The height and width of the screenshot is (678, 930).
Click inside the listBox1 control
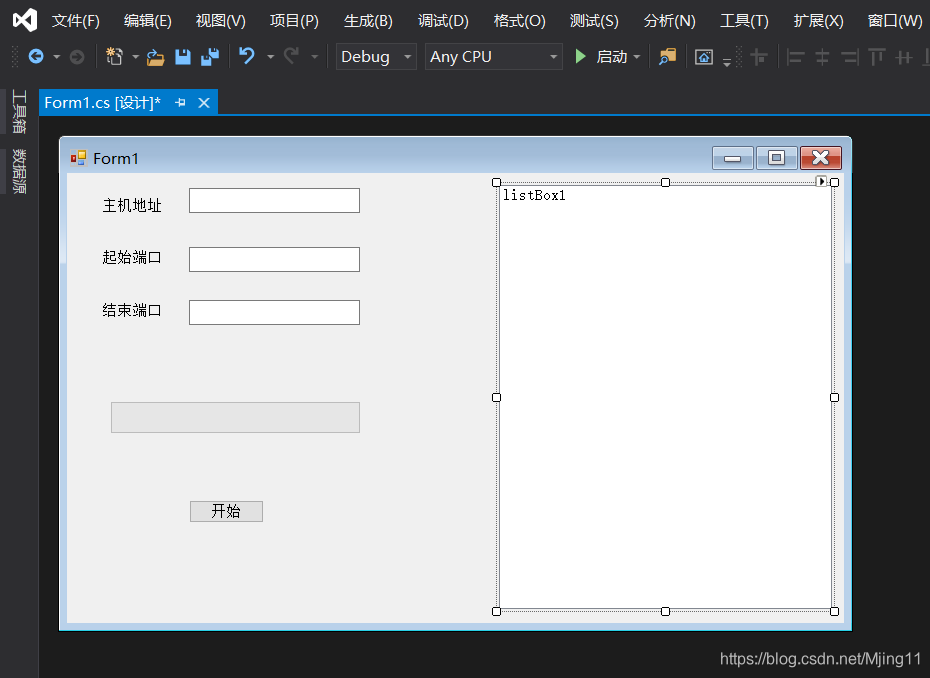coord(665,397)
